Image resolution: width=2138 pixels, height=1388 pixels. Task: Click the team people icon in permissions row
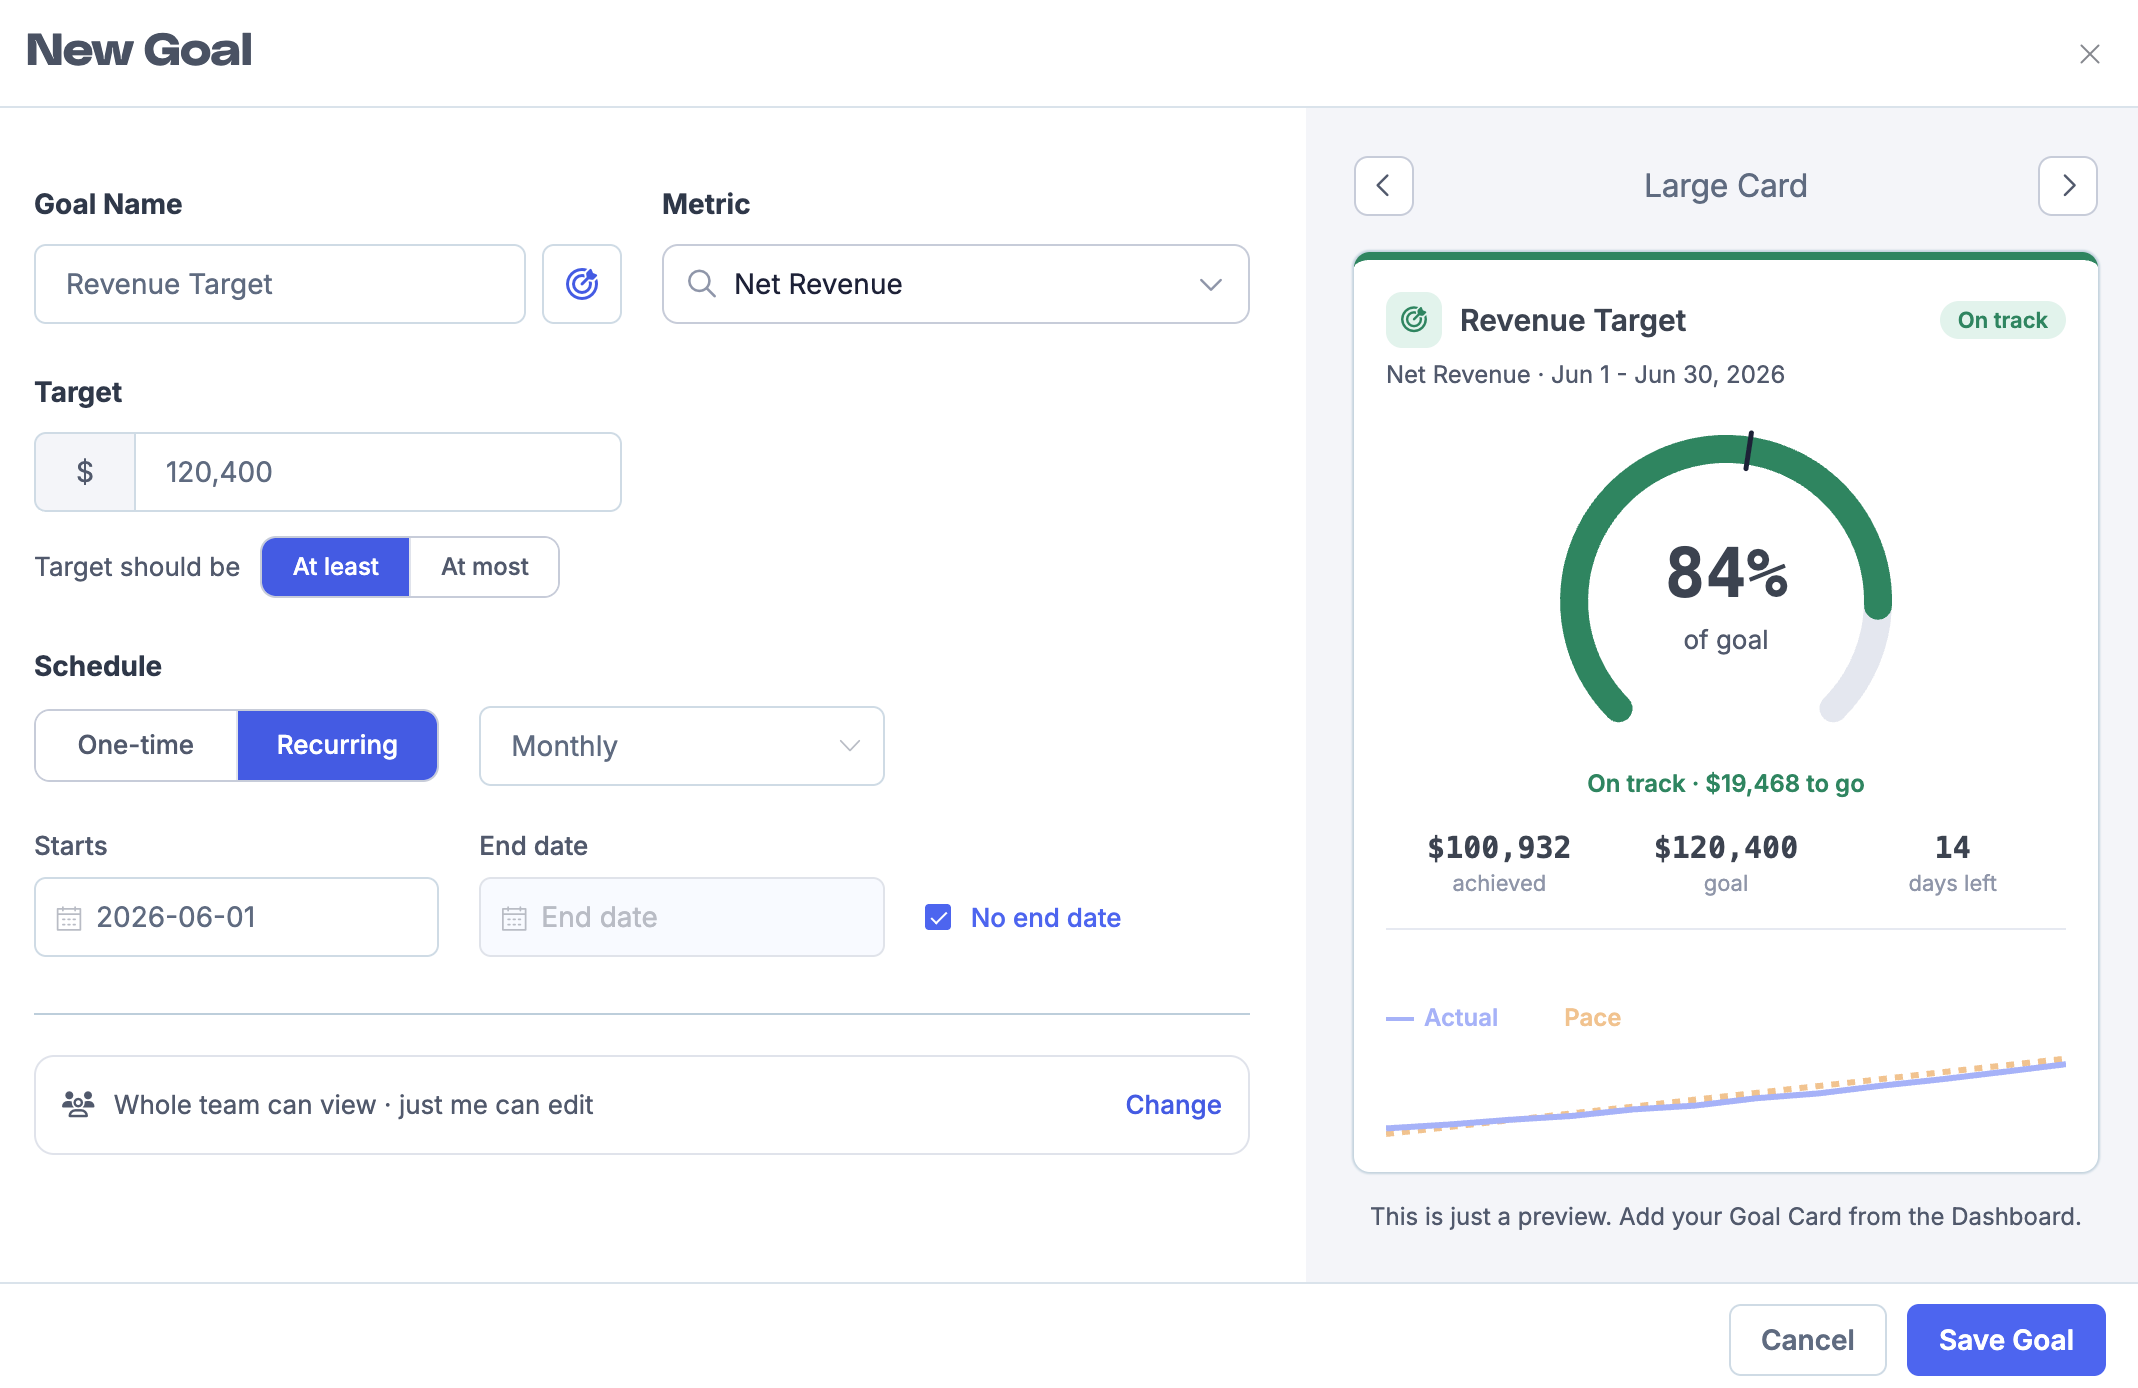click(x=78, y=1104)
